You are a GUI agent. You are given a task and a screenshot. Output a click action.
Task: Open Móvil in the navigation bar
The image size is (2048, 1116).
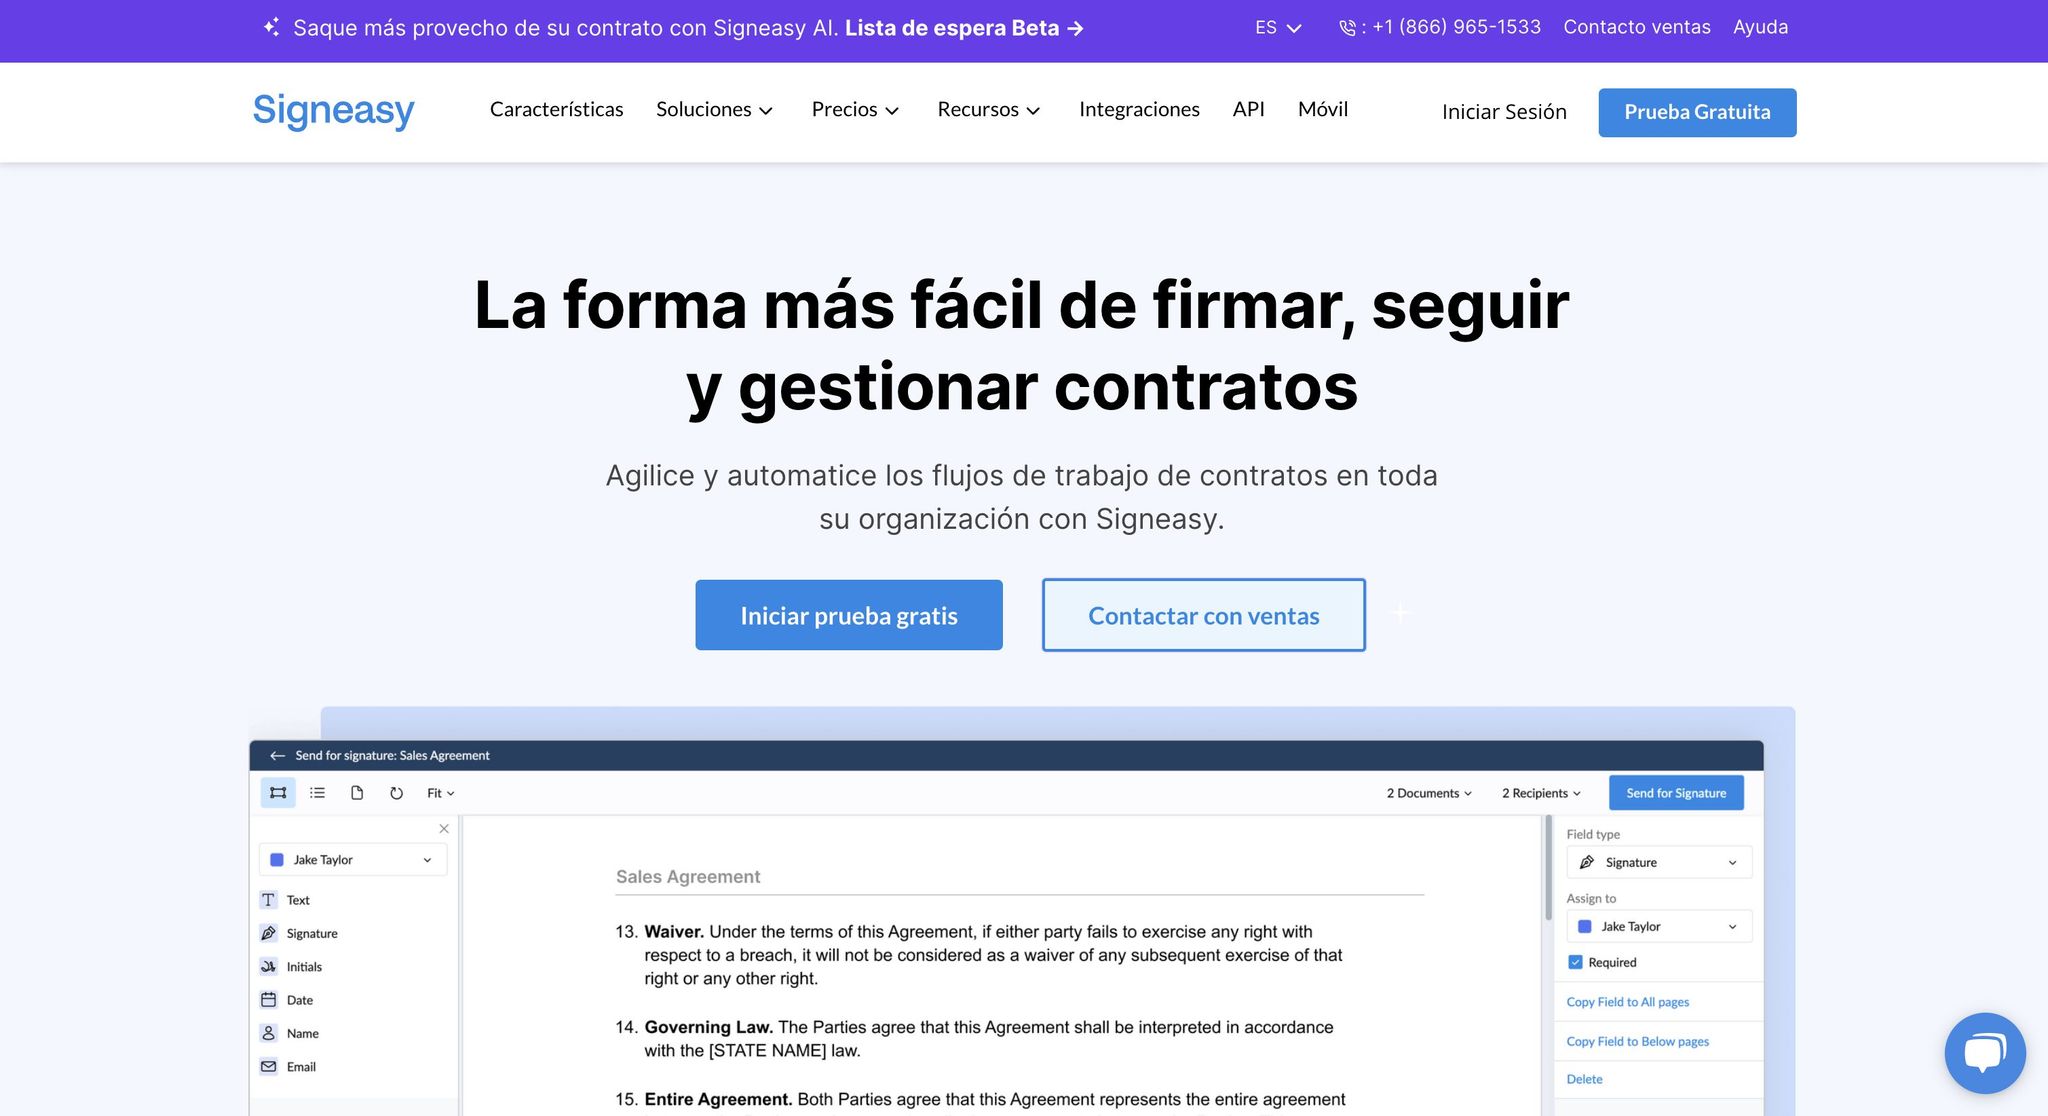[x=1322, y=110]
